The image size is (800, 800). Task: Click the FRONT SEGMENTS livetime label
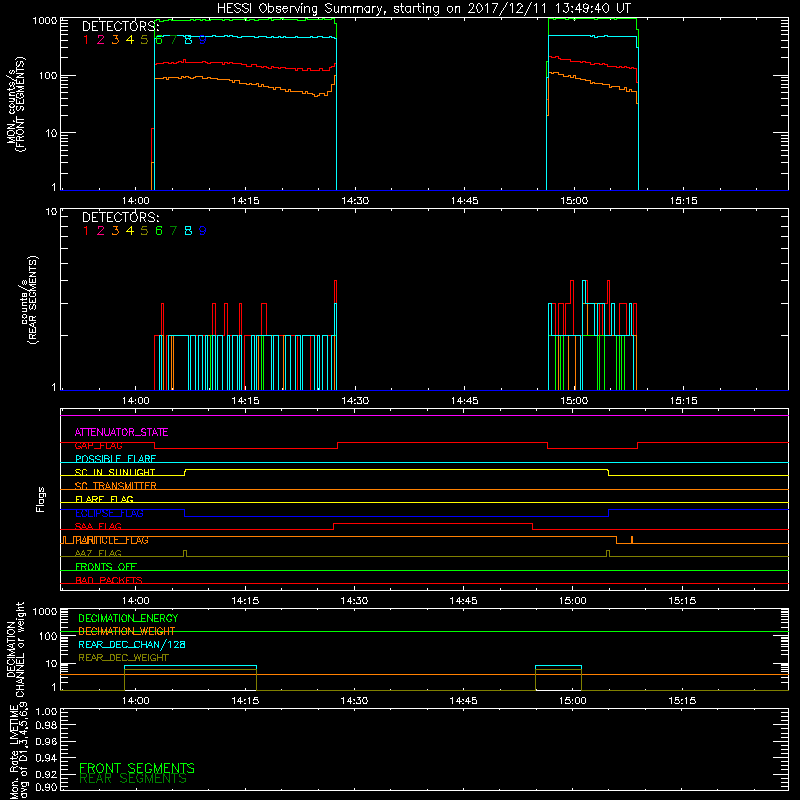click(x=137, y=768)
